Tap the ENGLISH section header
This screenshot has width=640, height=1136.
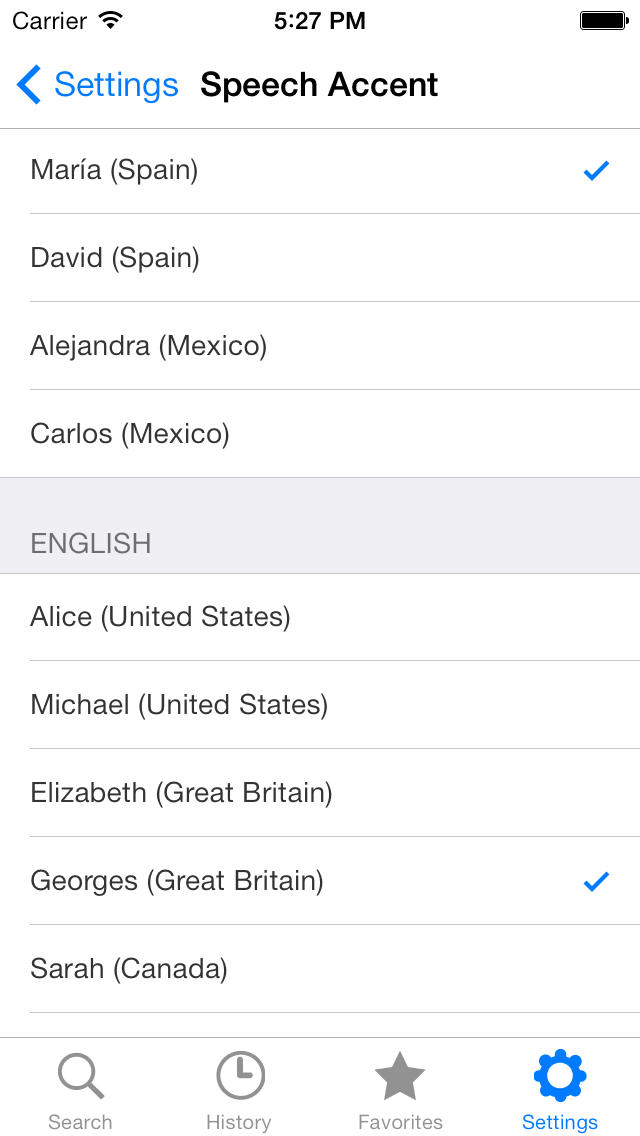pyautogui.click(x=91, y=543)
